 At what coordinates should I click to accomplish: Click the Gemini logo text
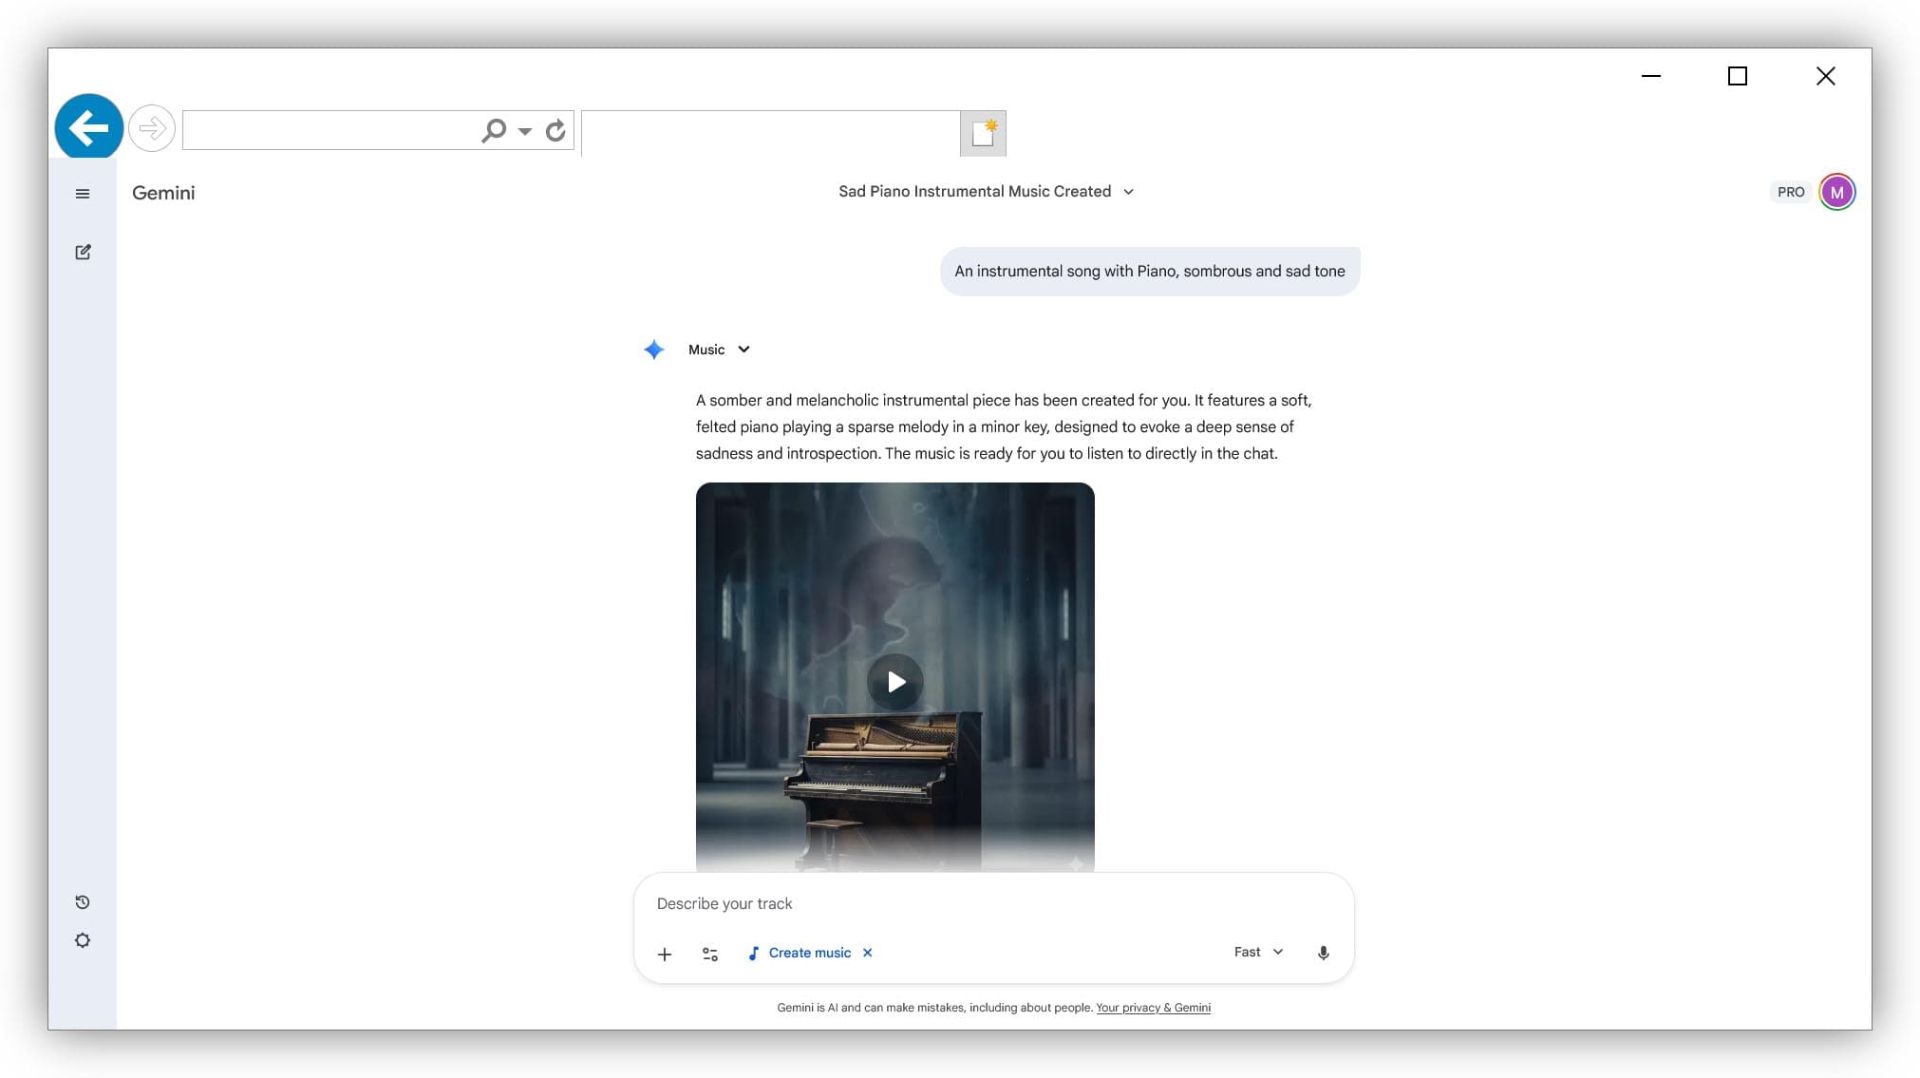coord(163,193)
